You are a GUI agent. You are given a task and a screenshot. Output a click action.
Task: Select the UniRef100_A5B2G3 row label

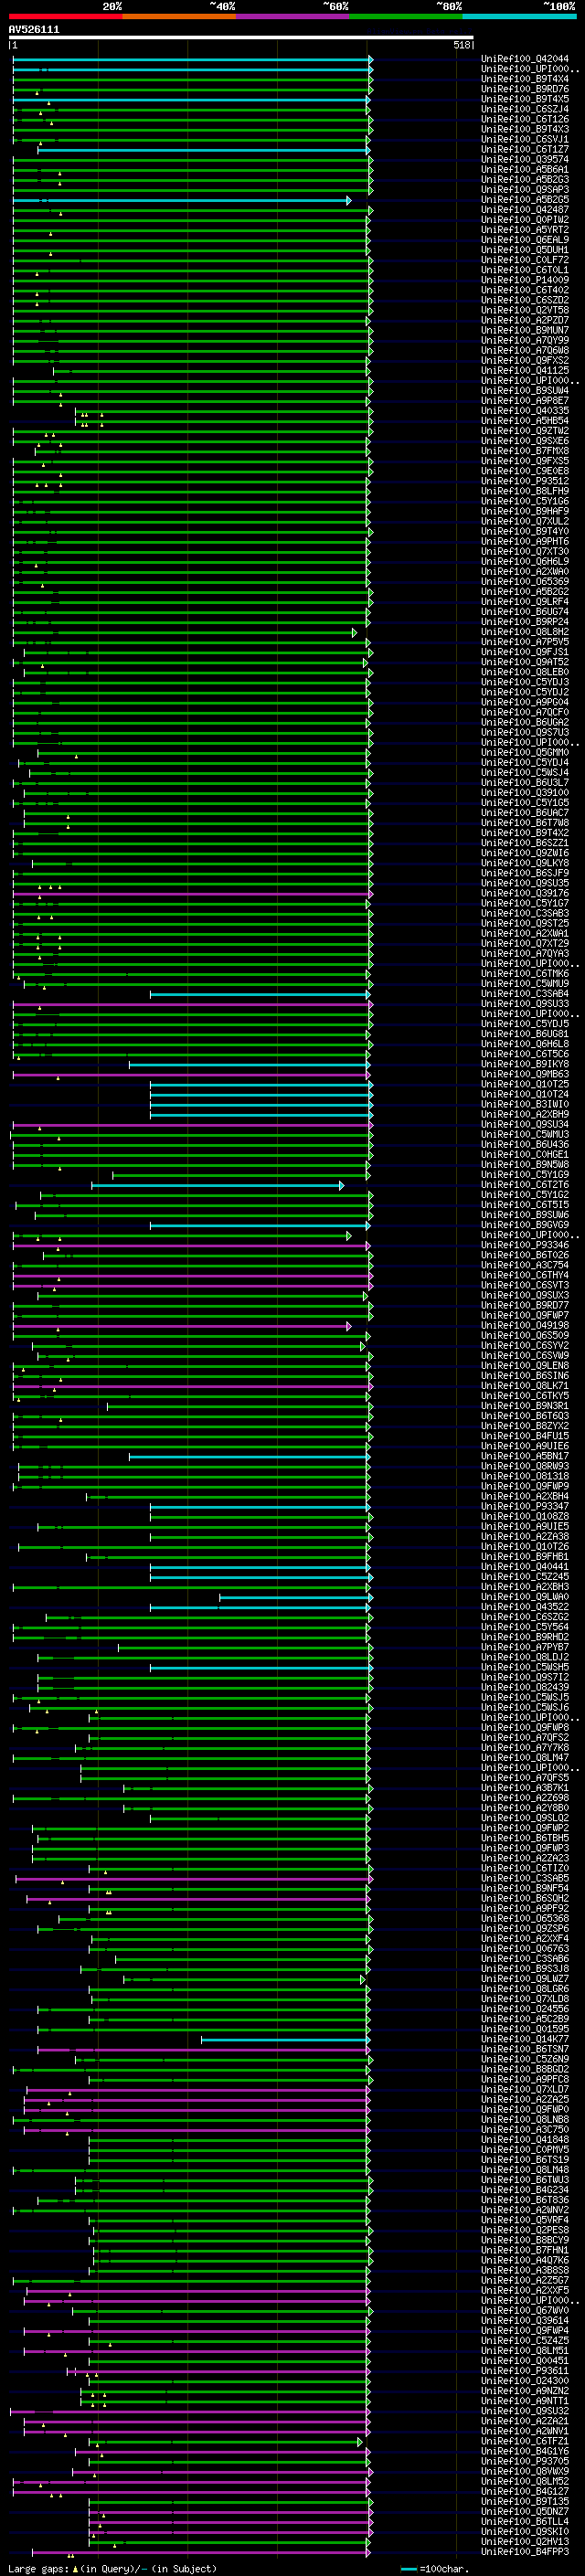525,179
